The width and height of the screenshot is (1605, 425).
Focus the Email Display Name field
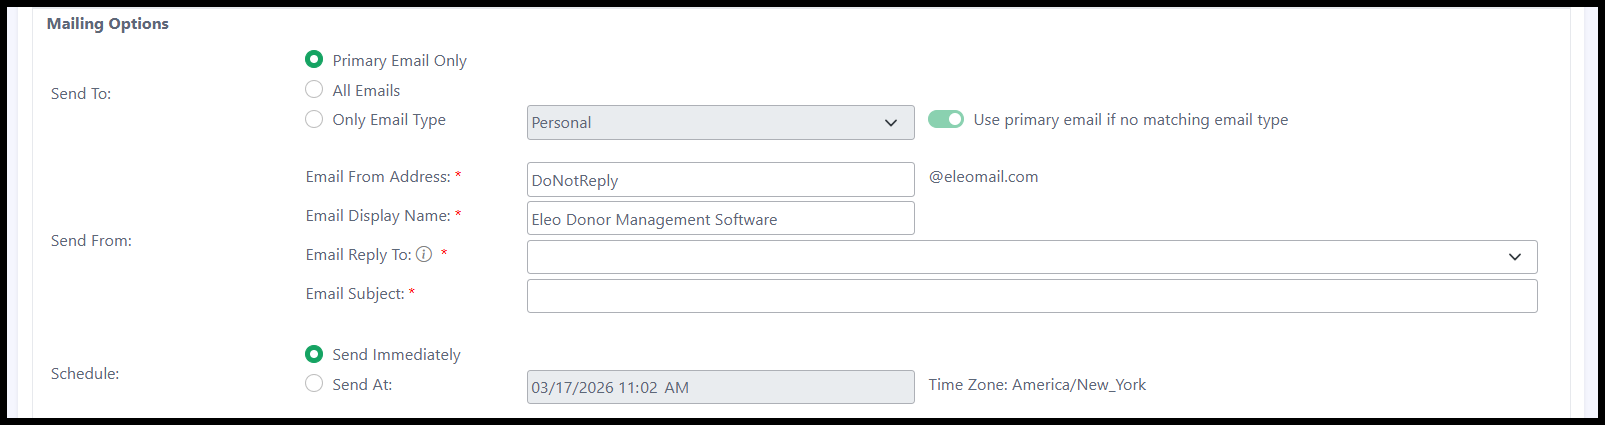coord(720,219)
